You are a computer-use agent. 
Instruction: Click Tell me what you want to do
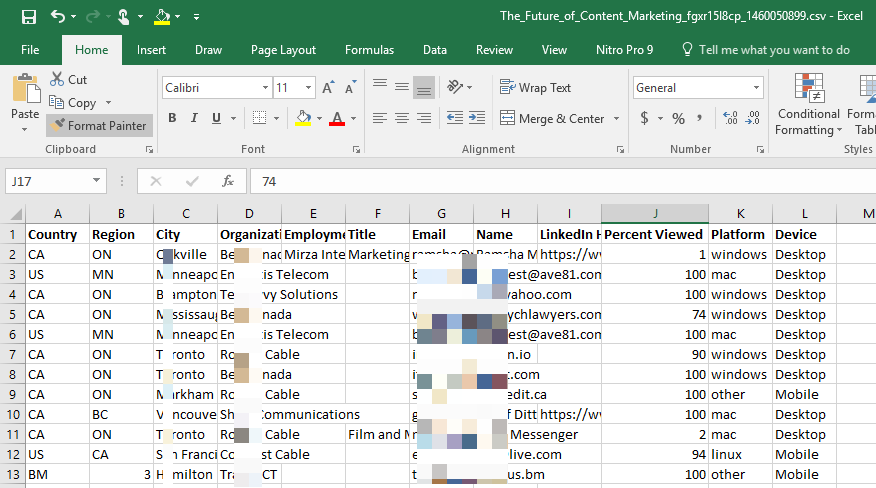766,50
